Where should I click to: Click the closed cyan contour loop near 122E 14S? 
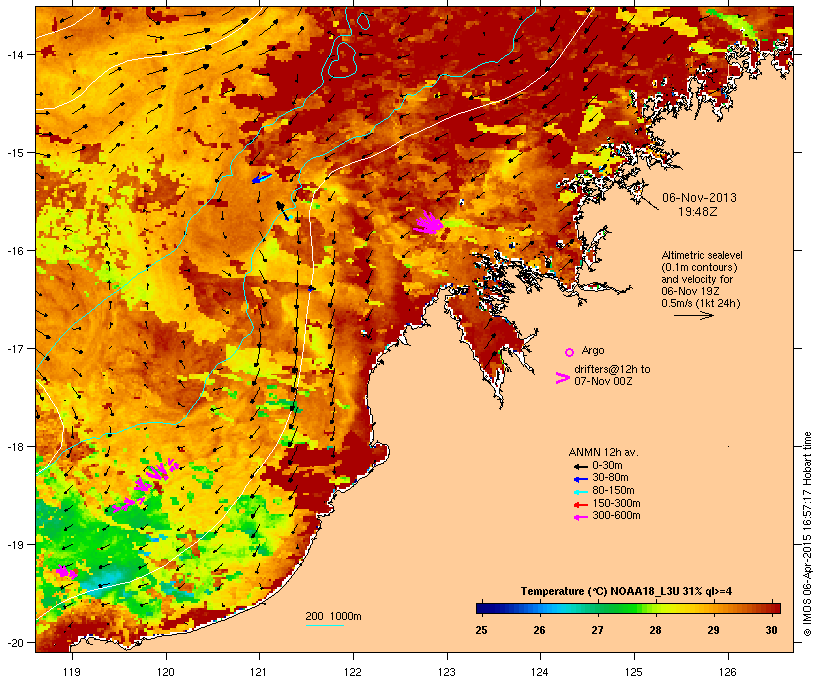[x=343, y=60]
